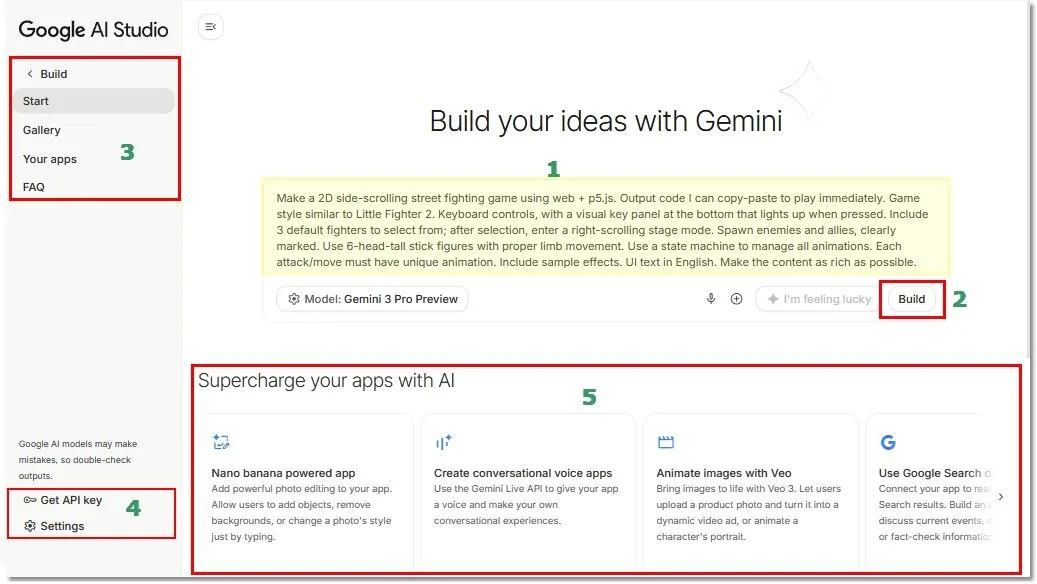Collapse the sidebar with the panel toggle icon
This screenshot has height=584, width=1037.
[x=210, y=27]
